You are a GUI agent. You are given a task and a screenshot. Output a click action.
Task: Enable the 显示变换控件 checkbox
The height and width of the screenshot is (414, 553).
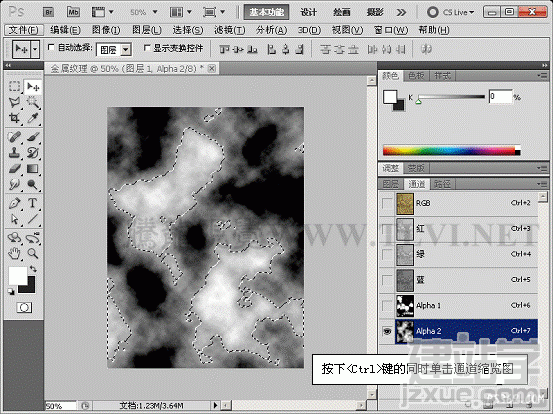tap(147, 48)
